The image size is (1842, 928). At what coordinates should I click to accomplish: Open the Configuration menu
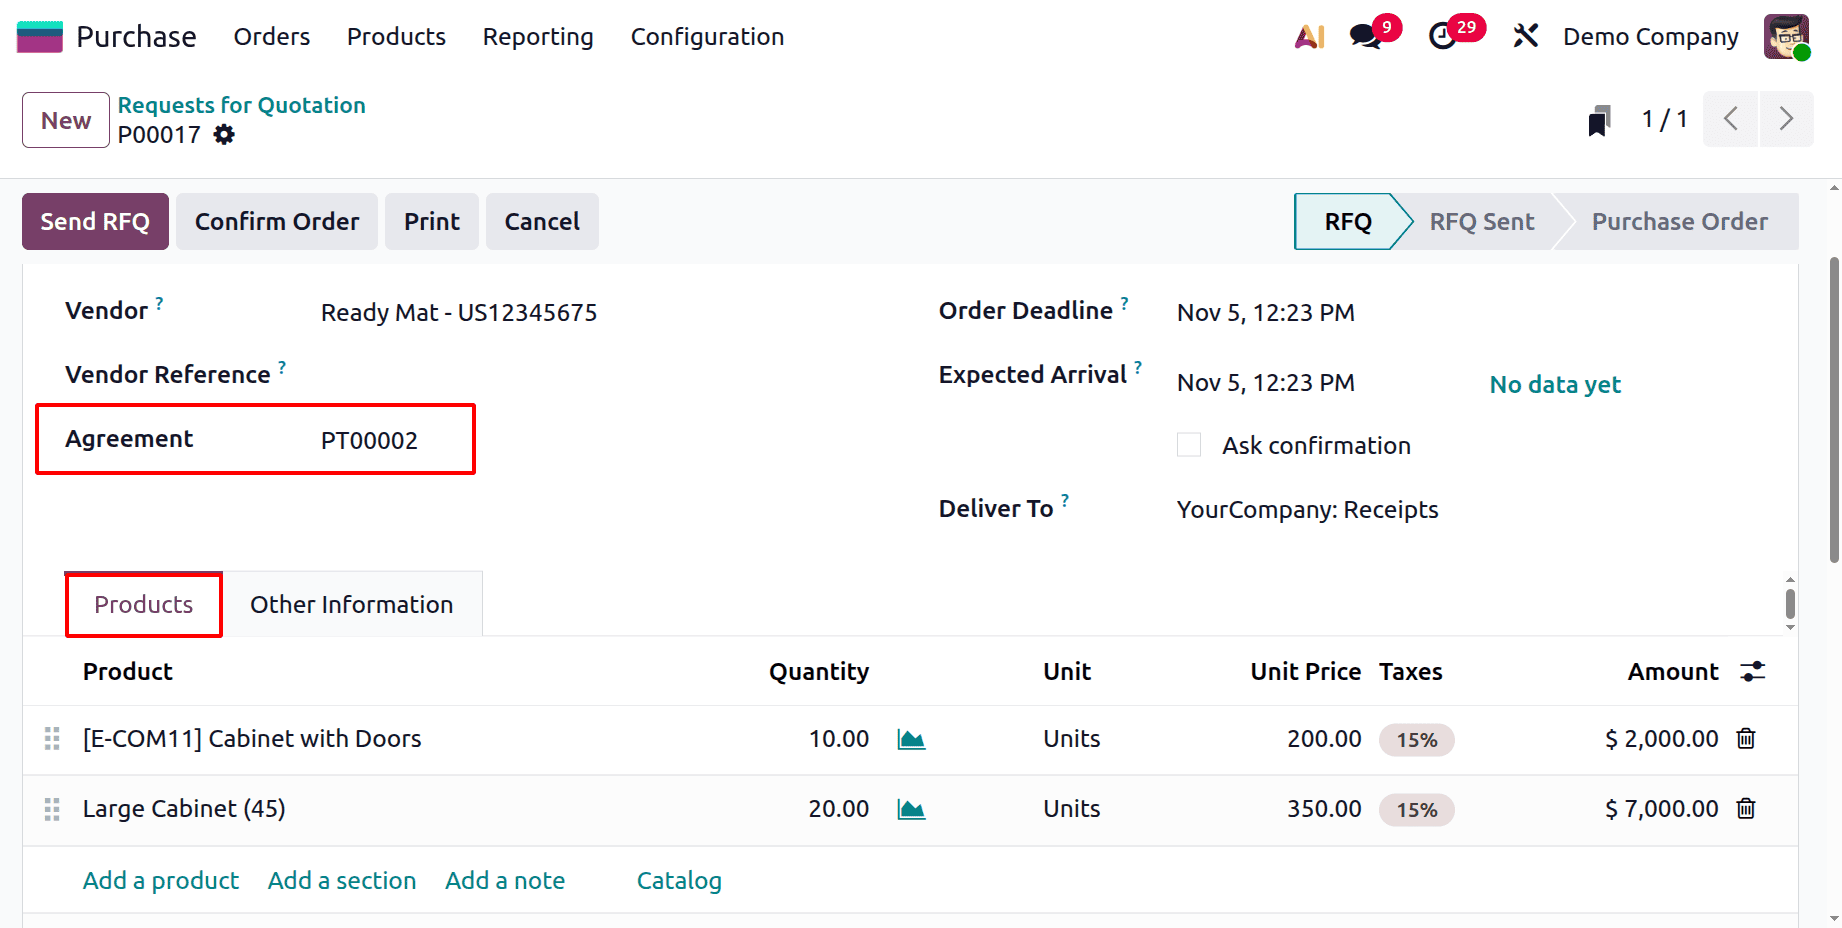tap(706, 36)
